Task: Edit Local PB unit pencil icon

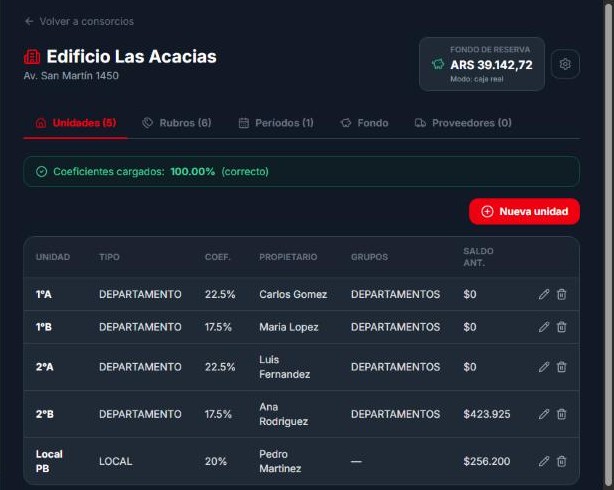Action: point(544,461)
